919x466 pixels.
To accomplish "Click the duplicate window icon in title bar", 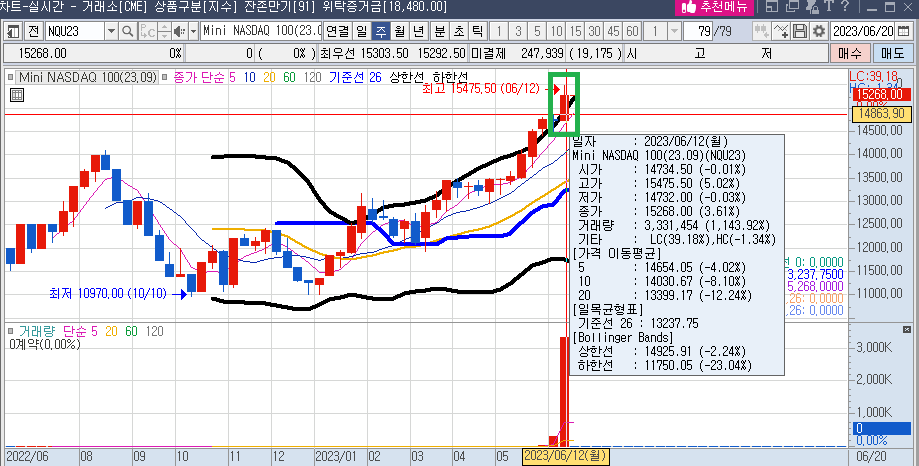I will (792, 6).
